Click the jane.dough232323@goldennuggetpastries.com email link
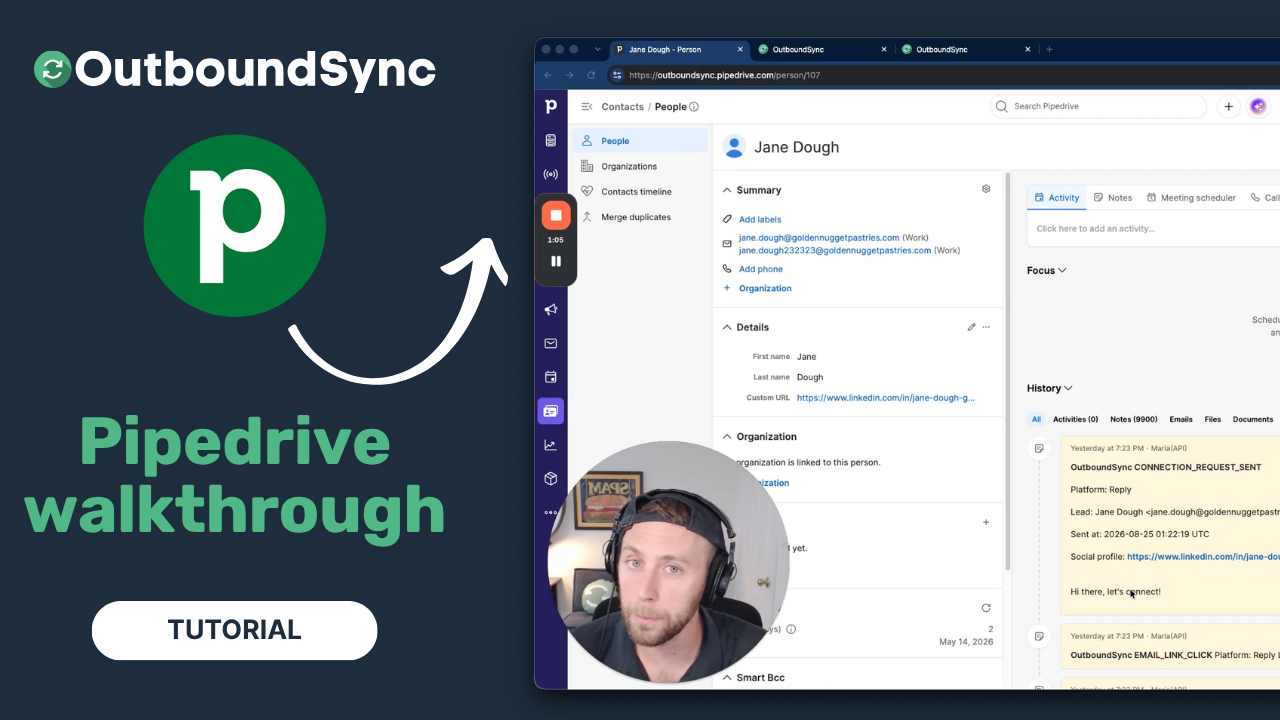This screenshot has height=720, width=1280. [x=835, y=250]
